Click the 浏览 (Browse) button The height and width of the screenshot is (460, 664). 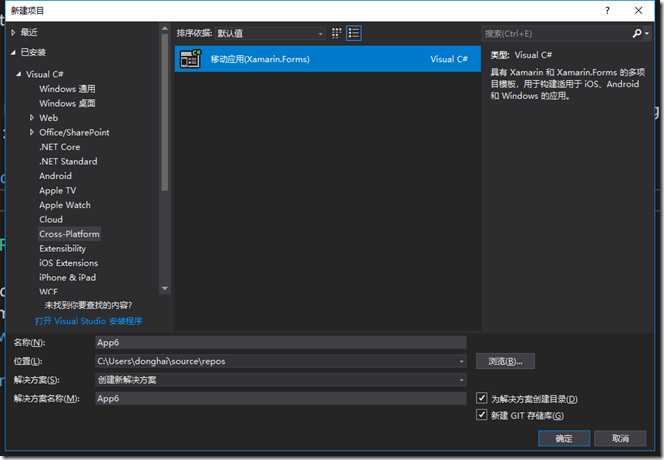[x=505, y=361]
